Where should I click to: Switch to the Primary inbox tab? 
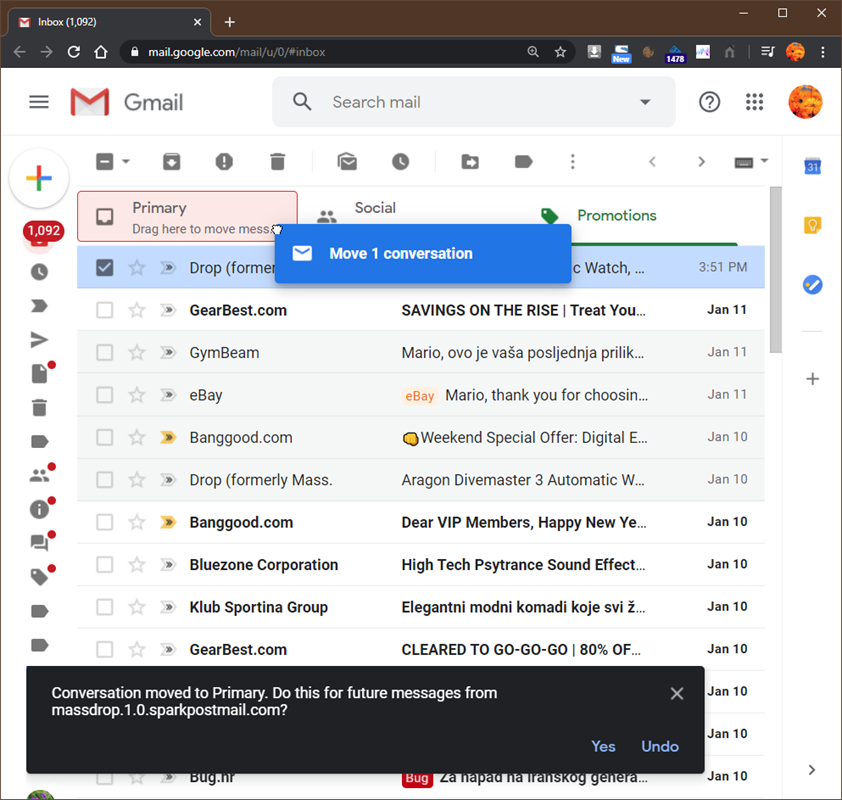point(187,216)
